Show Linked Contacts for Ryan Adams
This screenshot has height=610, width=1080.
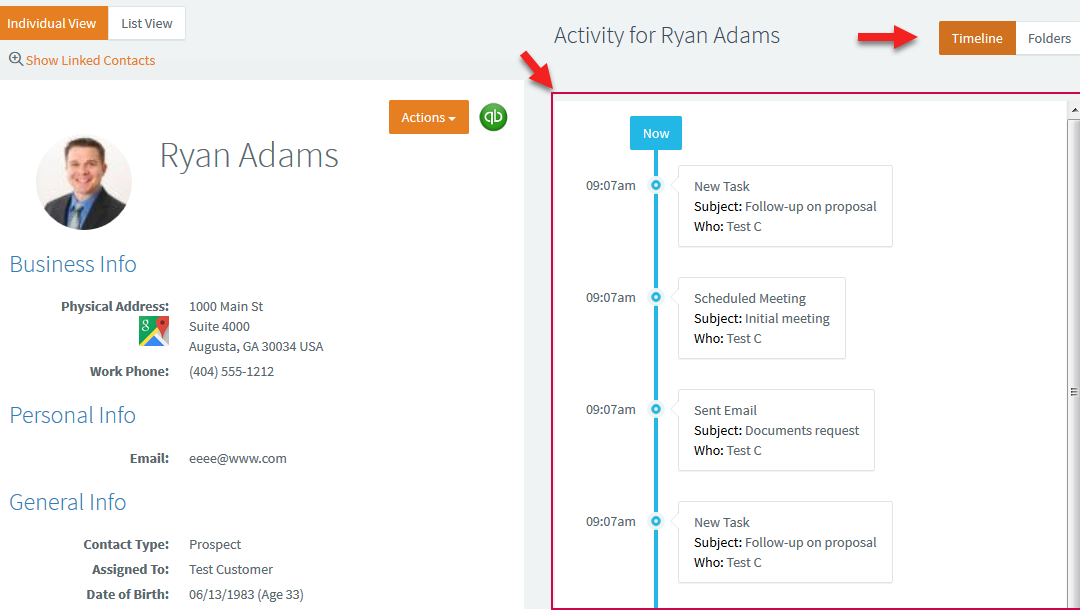[90, 60]
